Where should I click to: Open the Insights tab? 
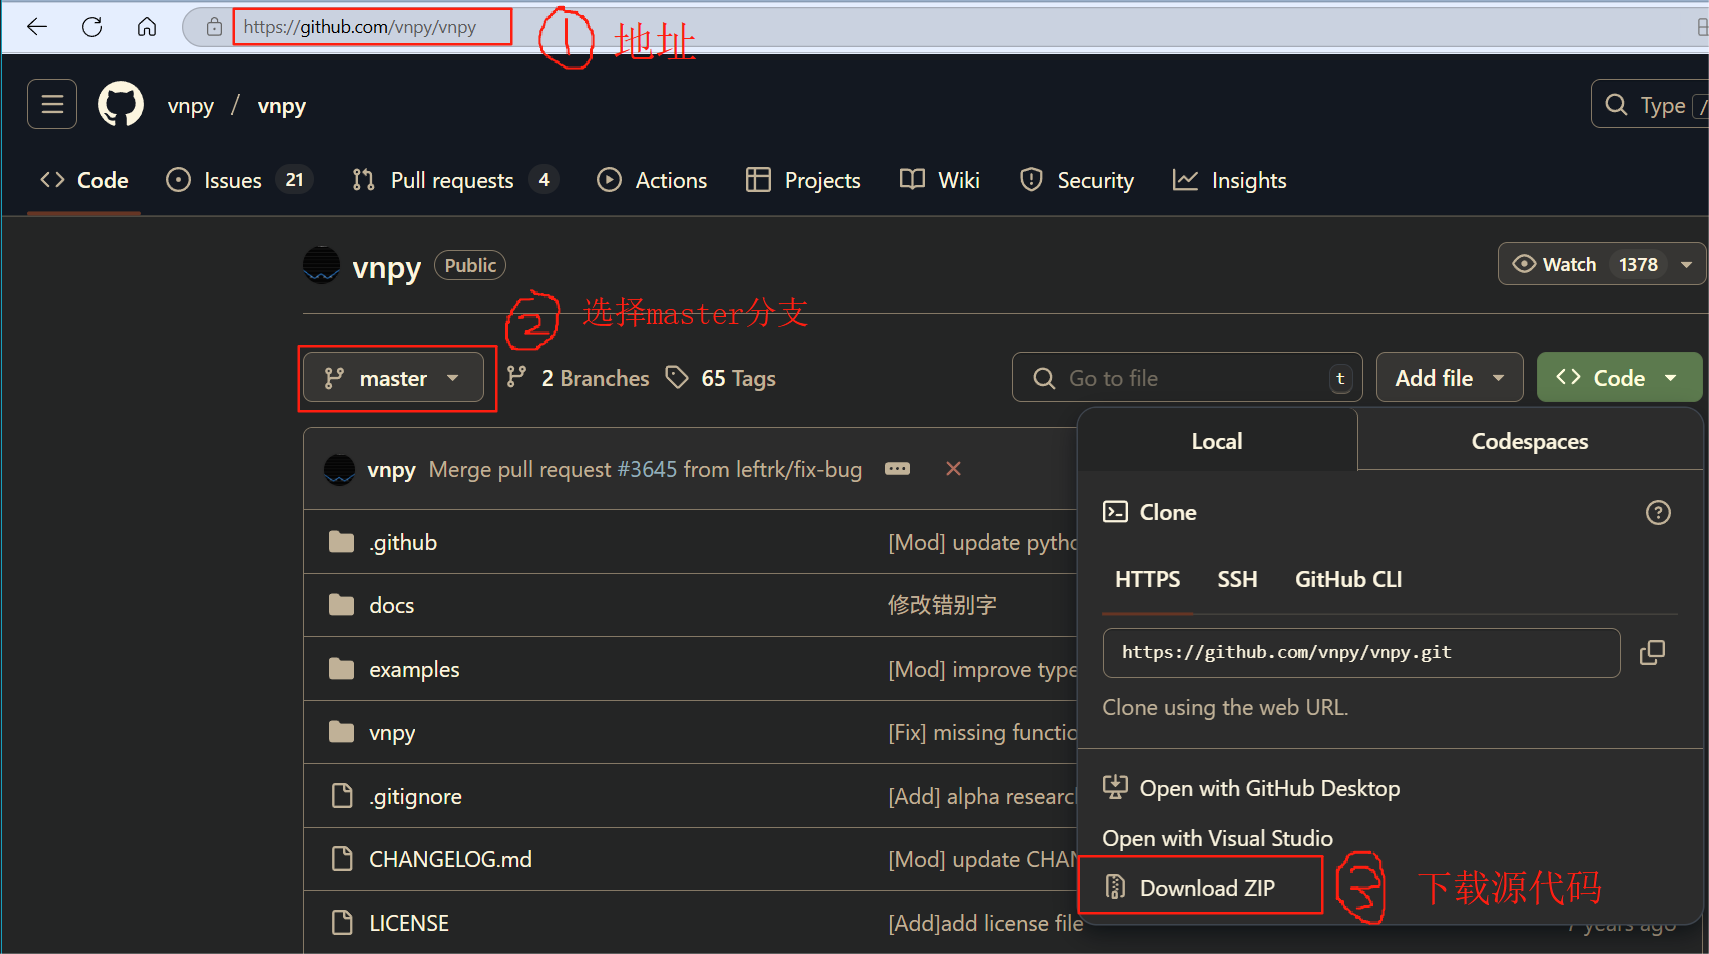pos(1230,180)
